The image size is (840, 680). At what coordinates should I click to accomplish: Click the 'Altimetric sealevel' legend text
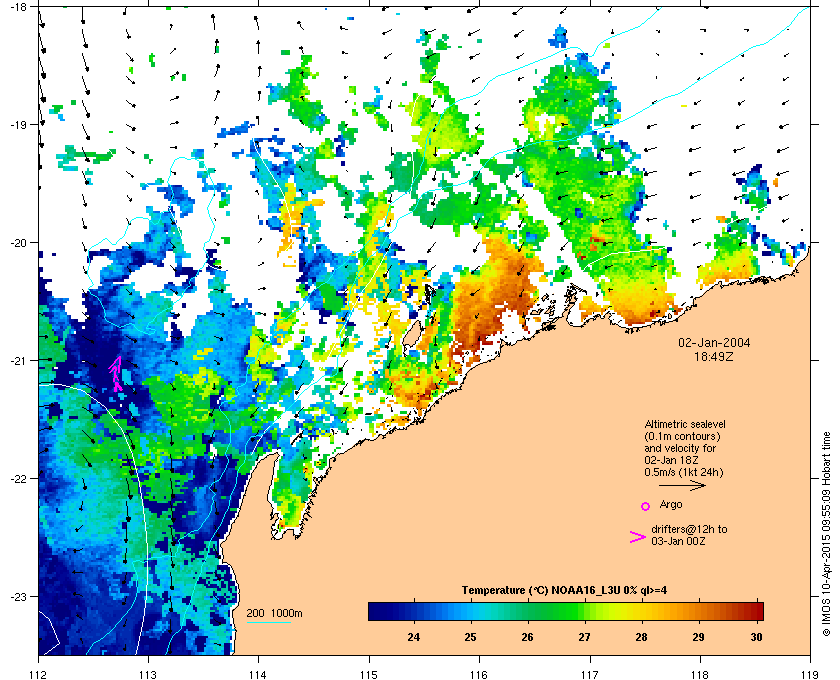(x=685, y=424)
